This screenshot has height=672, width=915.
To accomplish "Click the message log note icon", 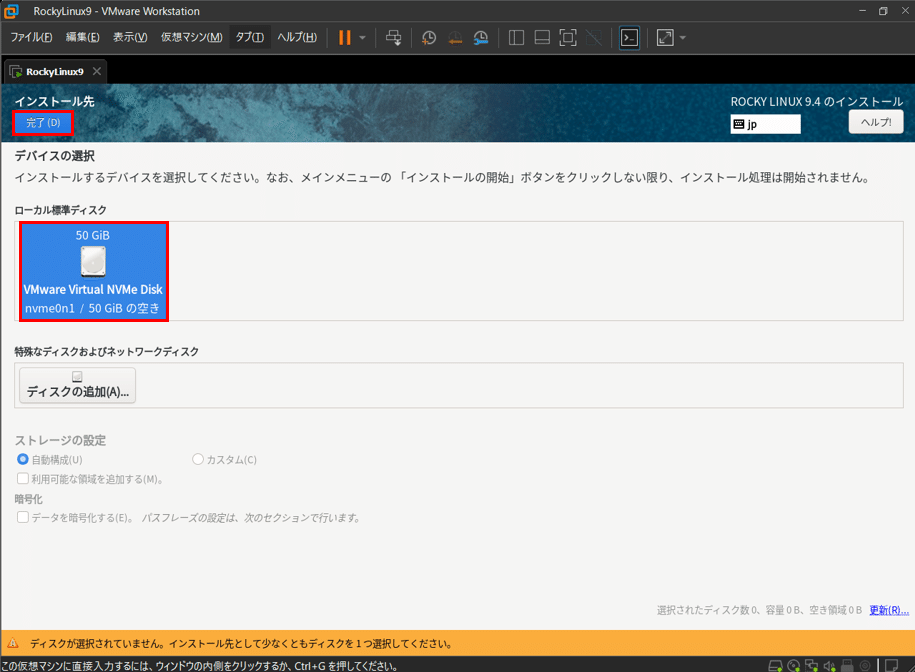I will [892, 666].
